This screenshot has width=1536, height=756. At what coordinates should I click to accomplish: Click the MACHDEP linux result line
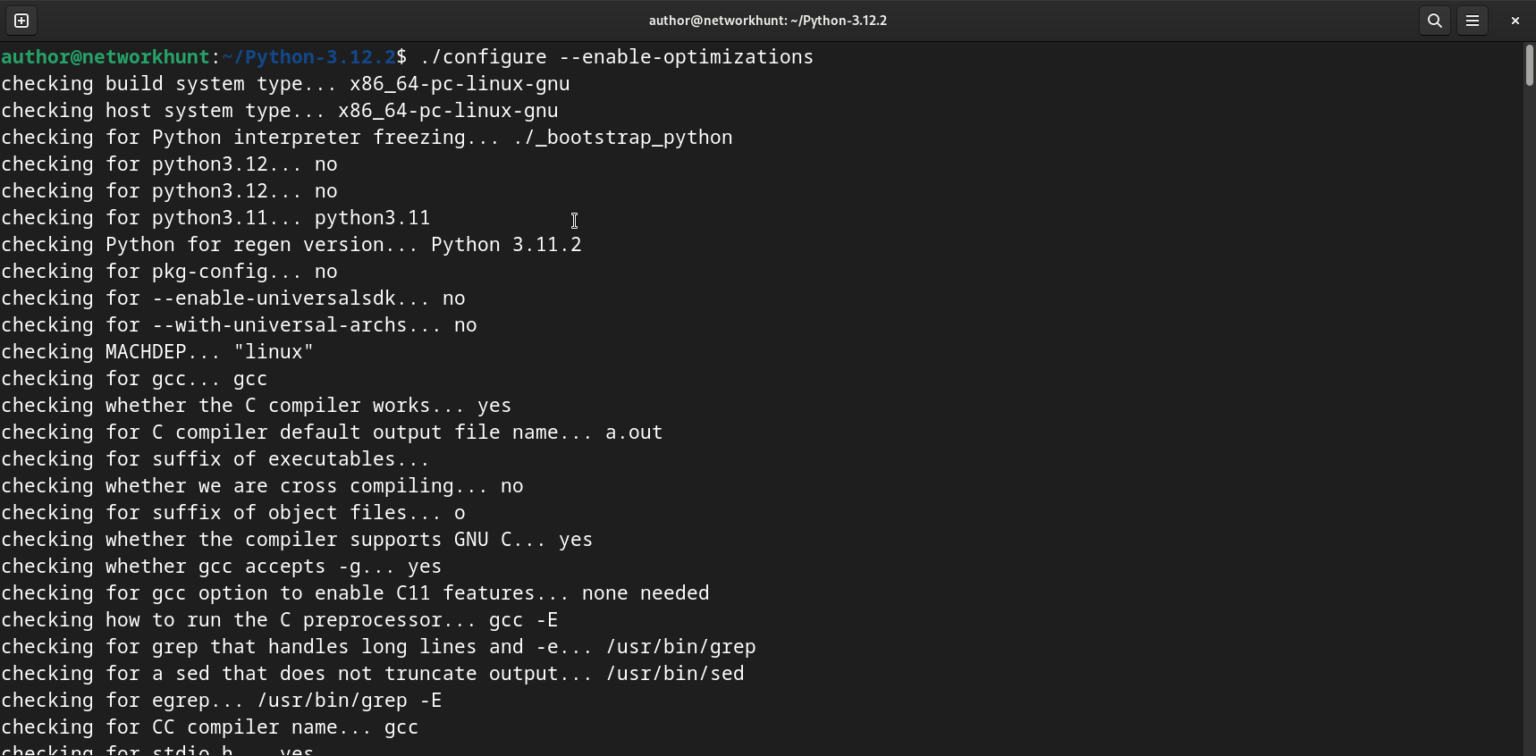tap(155, 351)
